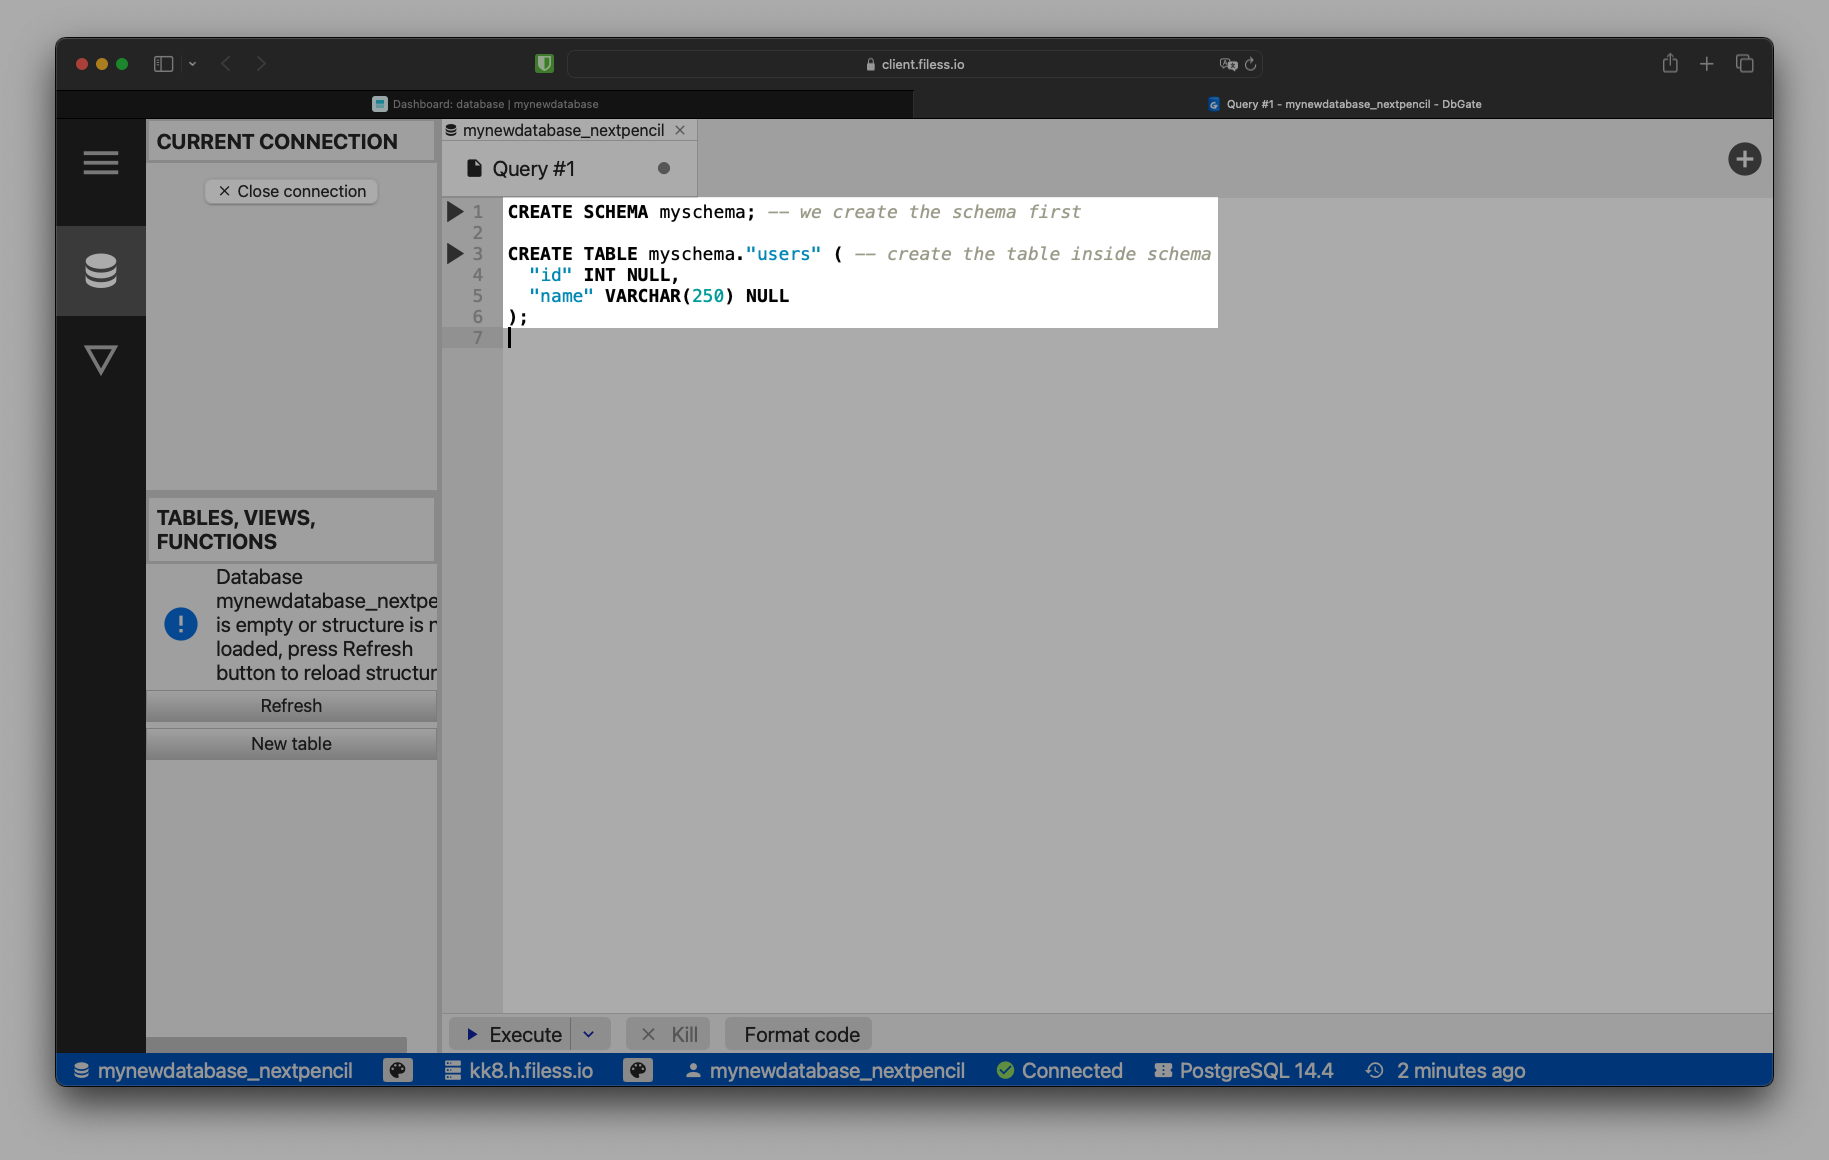Viewport: 1829px width, 1160px height.
Task: Click the browser shield extension icon
Action: click(544, 64)
